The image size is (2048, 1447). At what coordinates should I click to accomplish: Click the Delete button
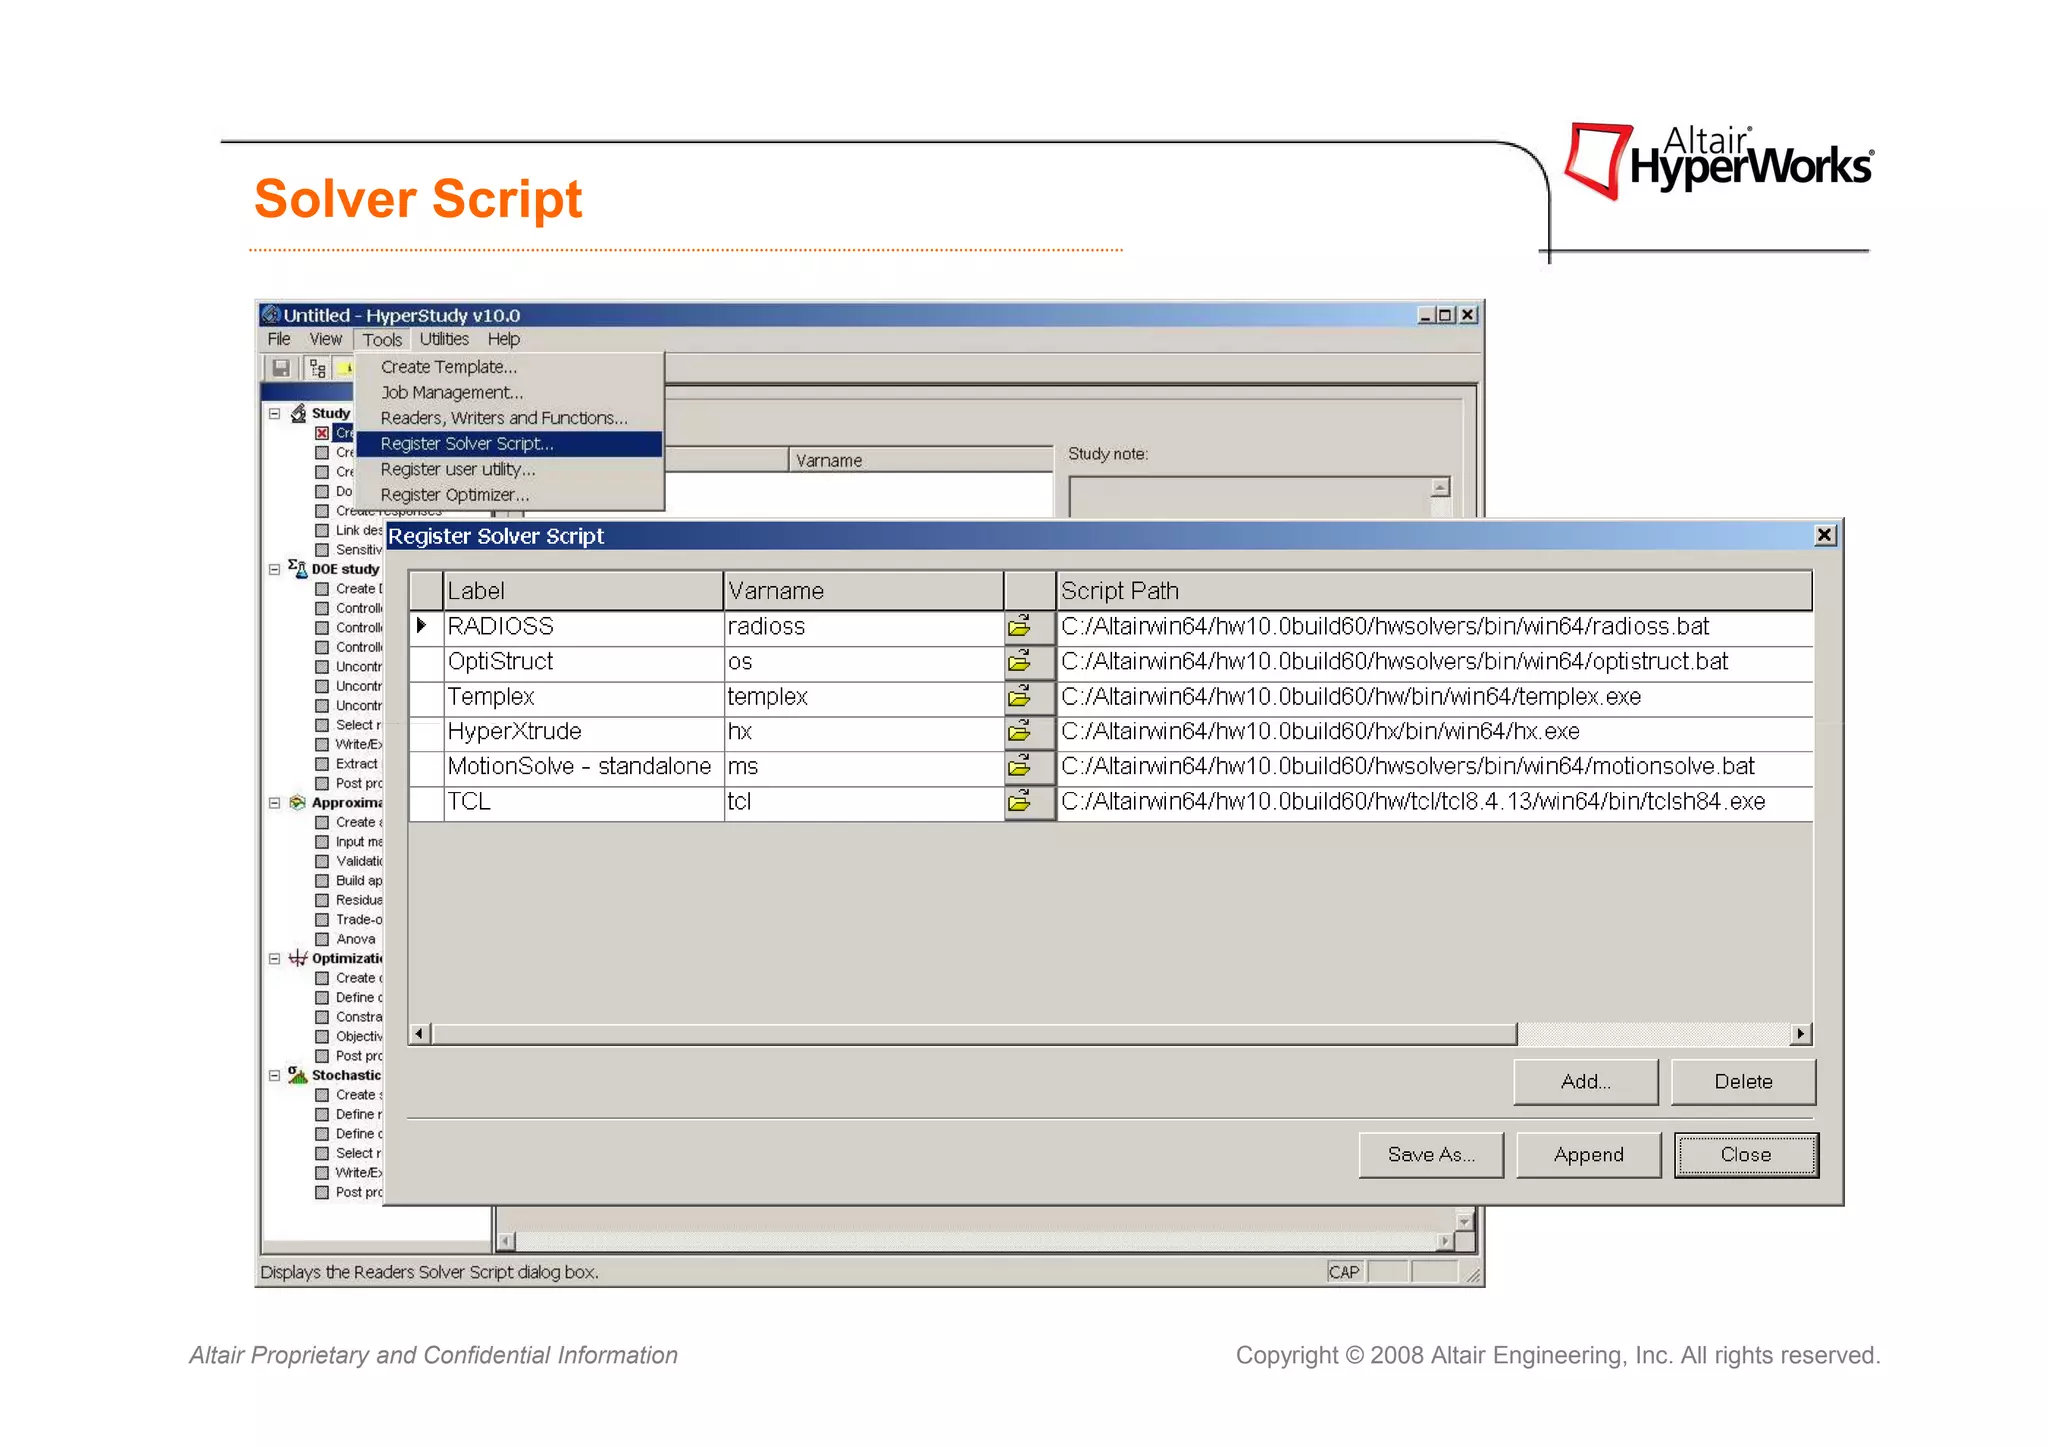pyautogui.click(x=1743, y=1081)
